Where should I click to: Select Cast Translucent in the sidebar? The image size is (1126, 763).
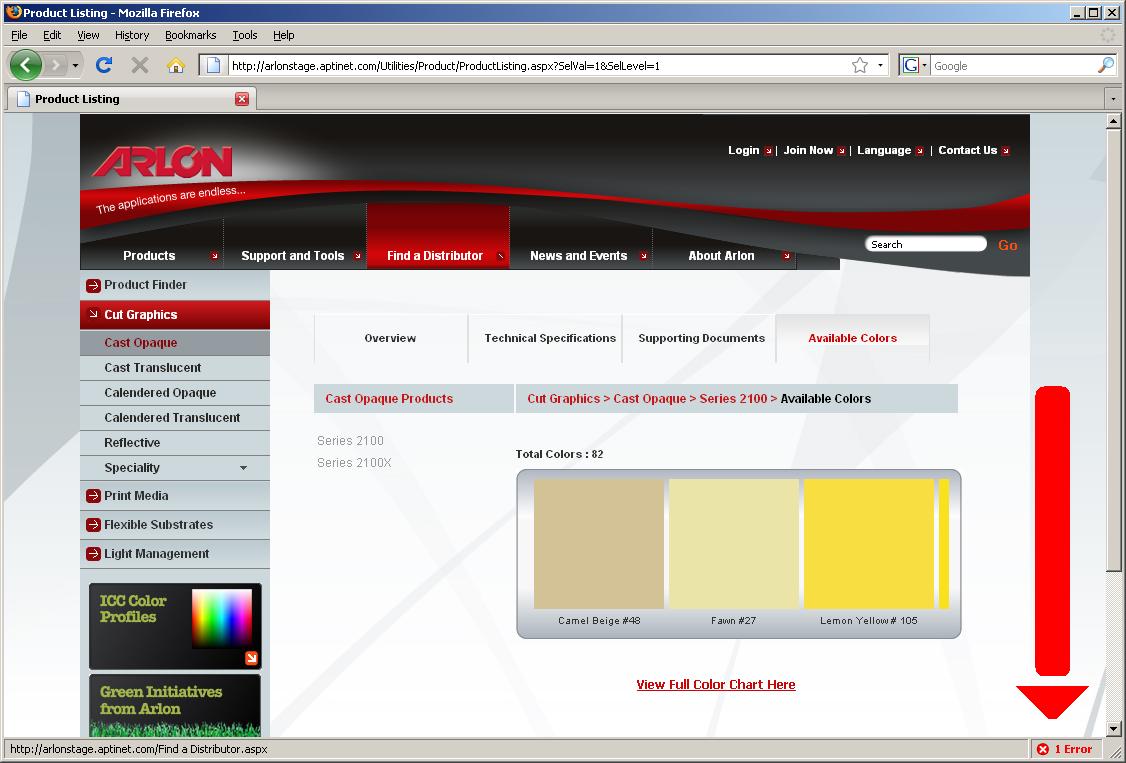click(175, 368)
